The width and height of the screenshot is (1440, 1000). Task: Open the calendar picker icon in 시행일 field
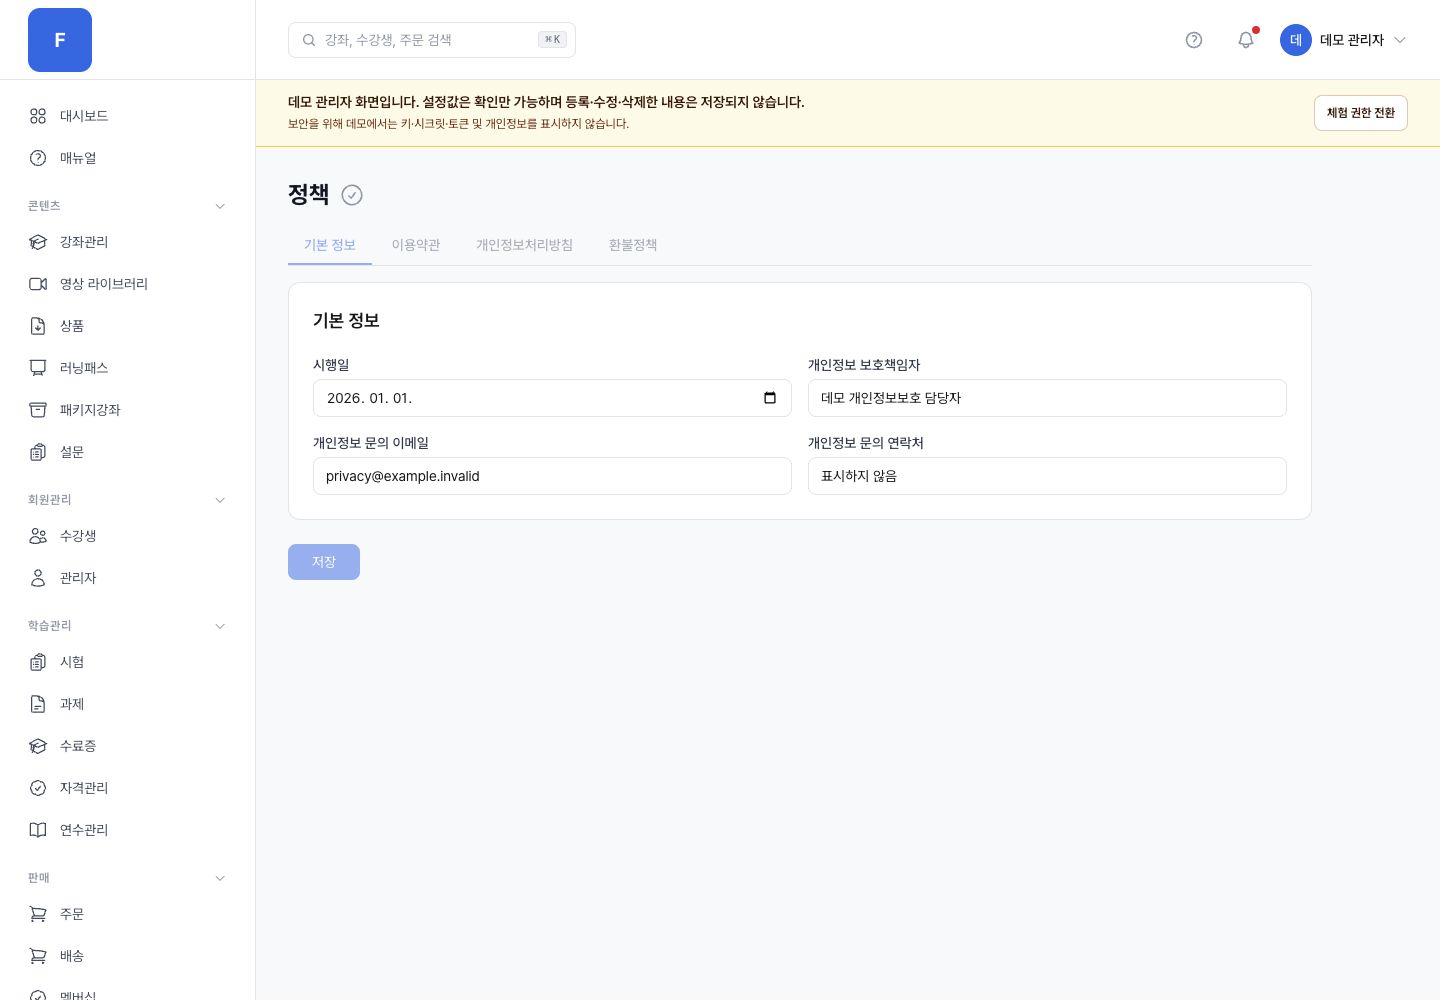click(x=770, y=398)
